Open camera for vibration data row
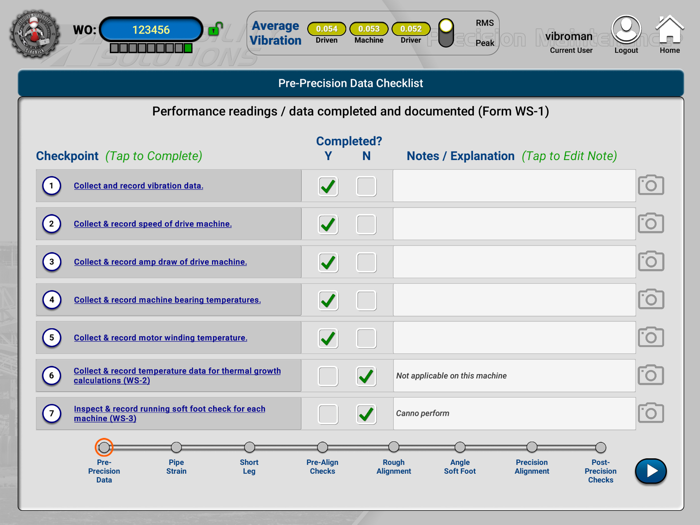Screen dimensions: 700x525 pos(651,185)
